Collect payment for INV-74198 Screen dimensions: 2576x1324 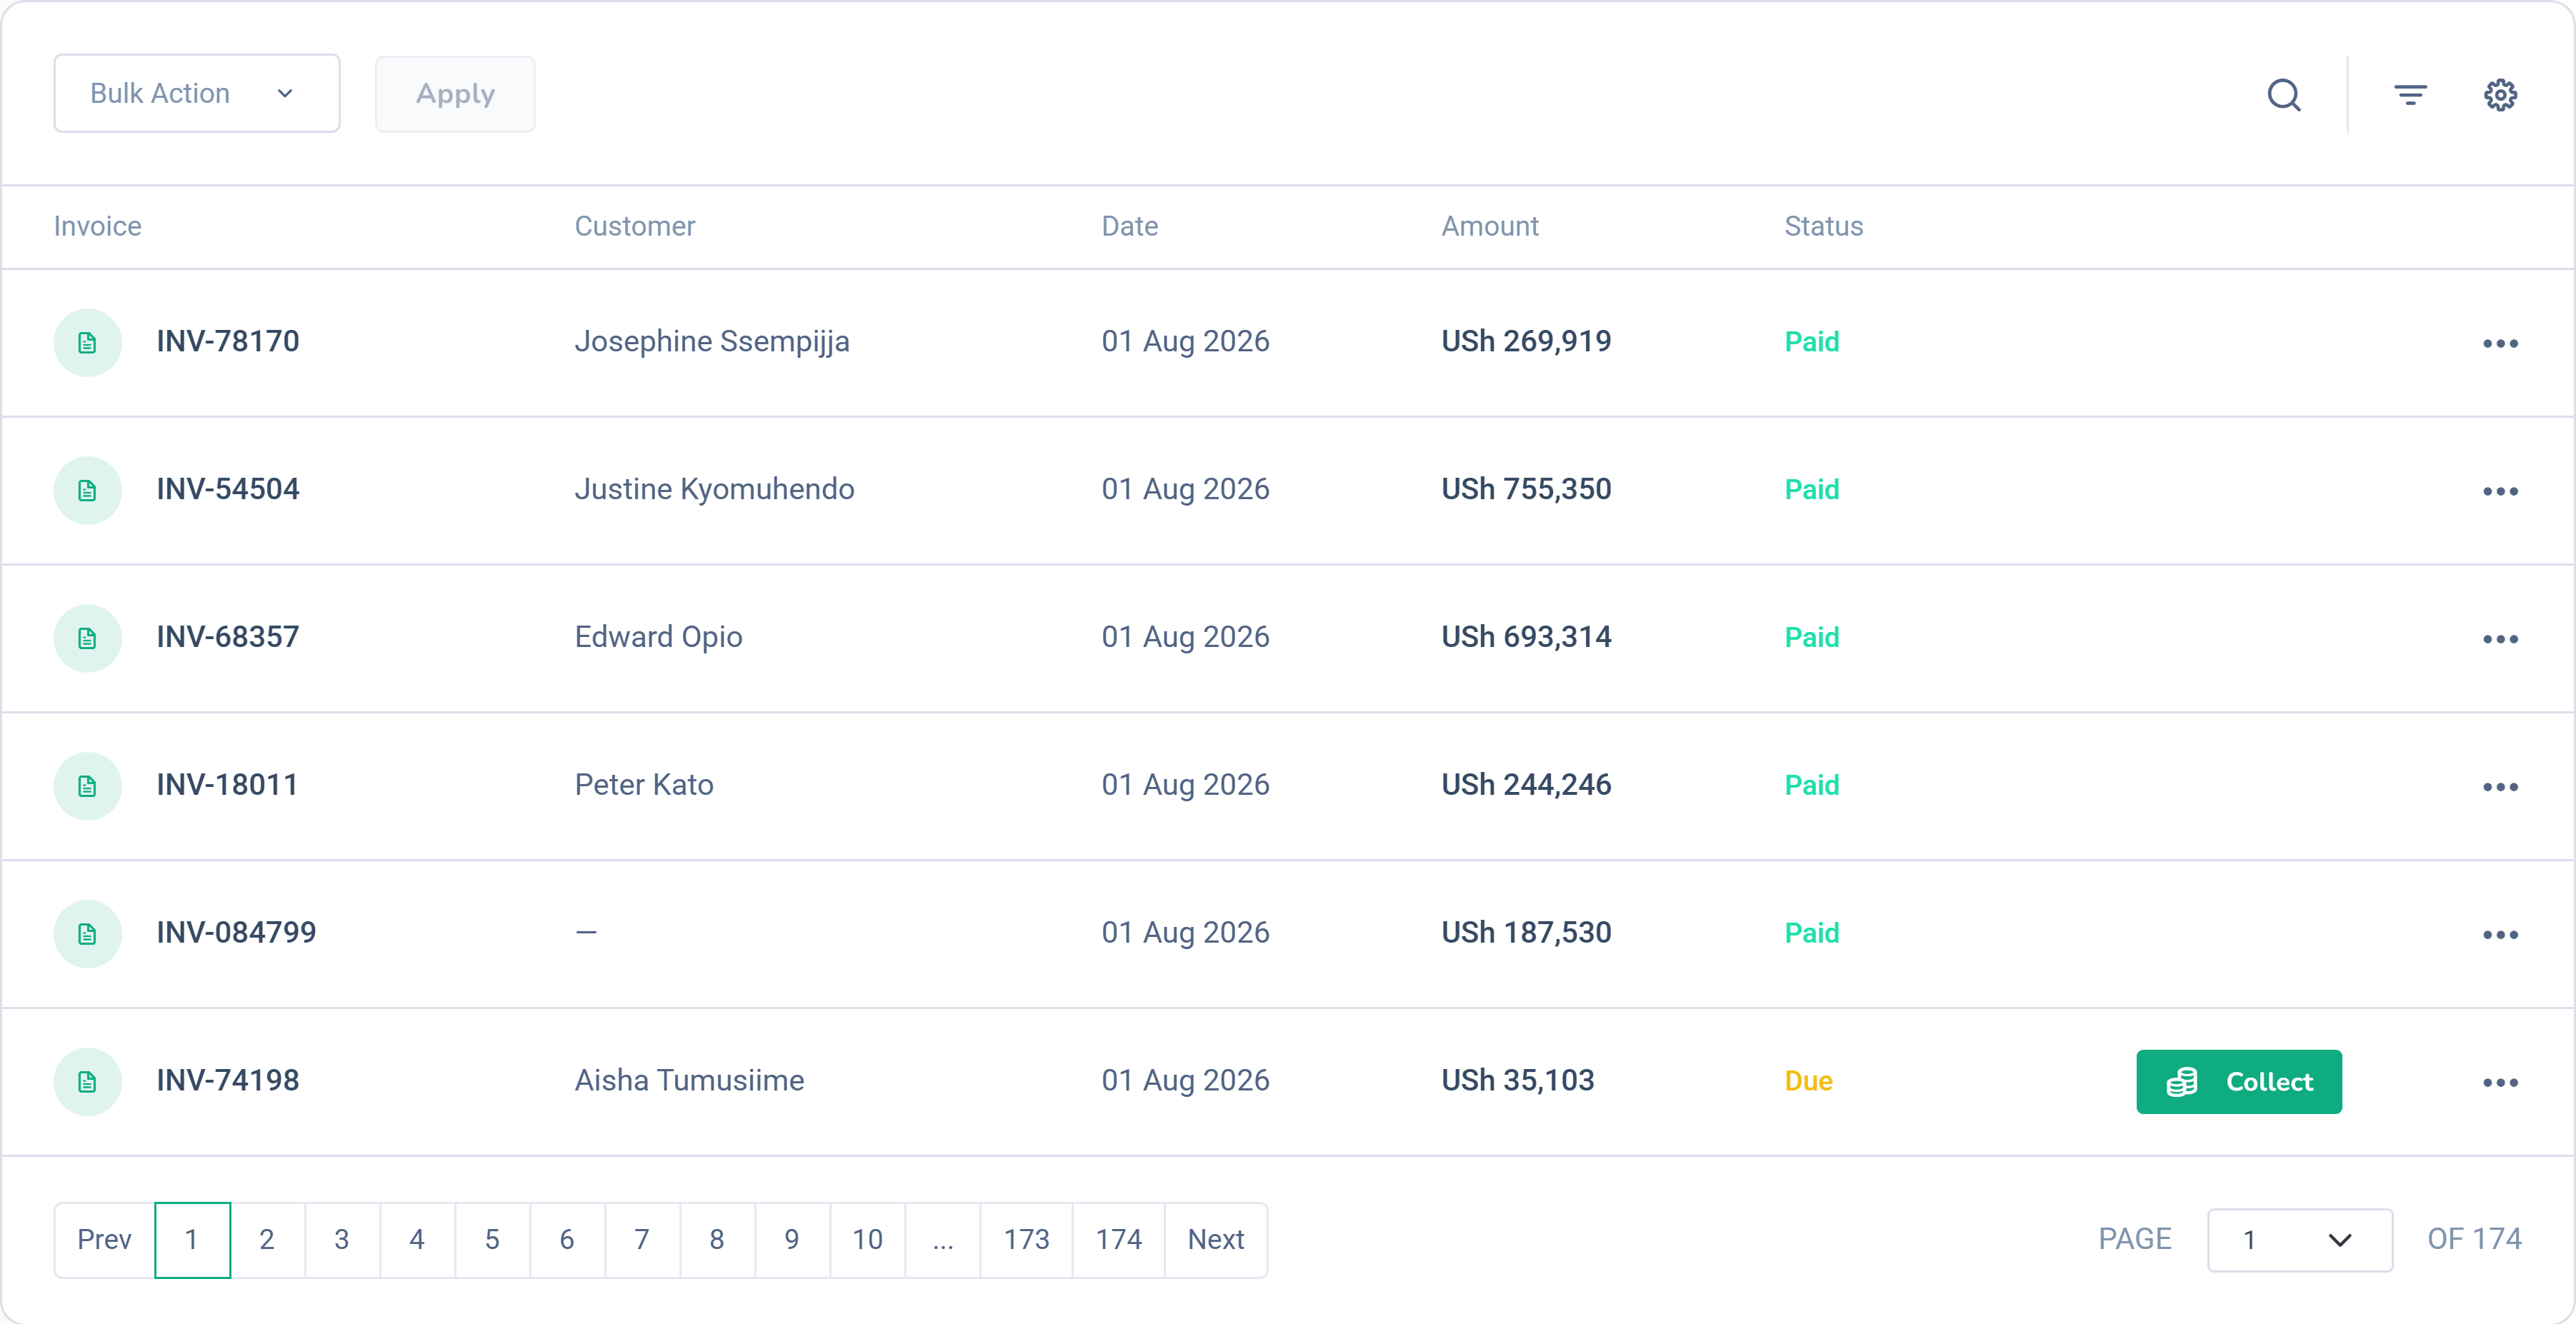point(2239,1082)
